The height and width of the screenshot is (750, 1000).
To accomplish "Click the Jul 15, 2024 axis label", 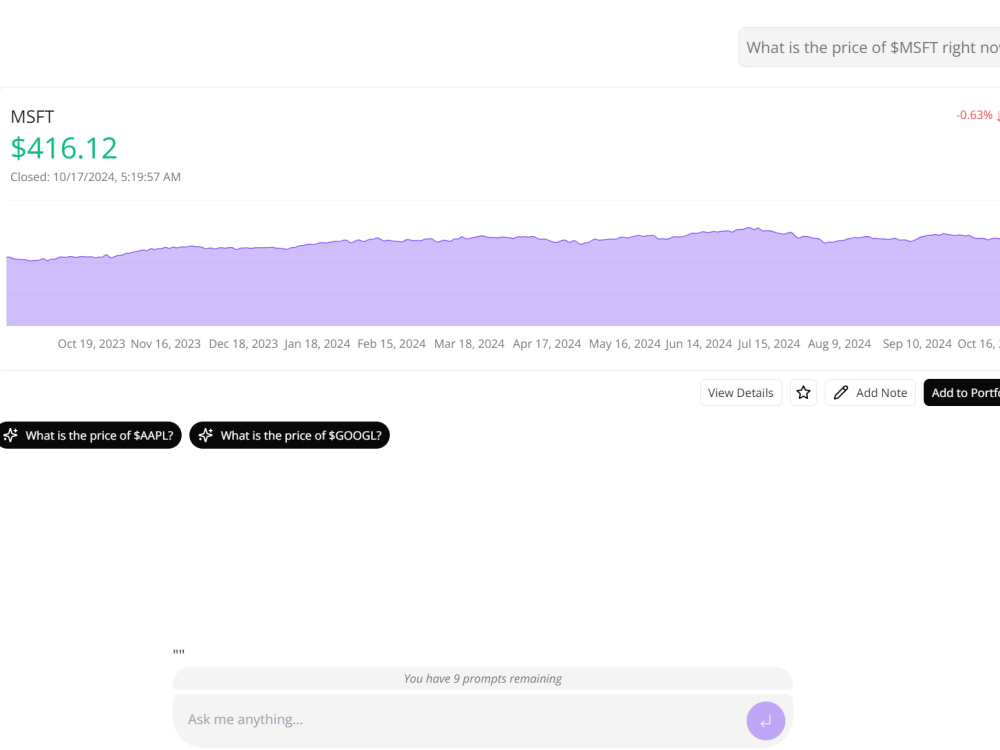I will (x=769, y=344).
